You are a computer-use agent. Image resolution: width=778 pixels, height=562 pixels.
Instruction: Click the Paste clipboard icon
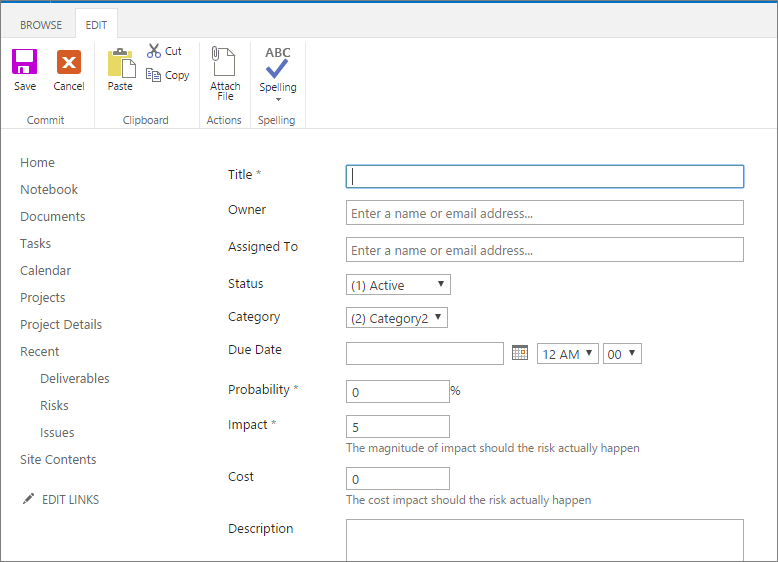[121, 63]
